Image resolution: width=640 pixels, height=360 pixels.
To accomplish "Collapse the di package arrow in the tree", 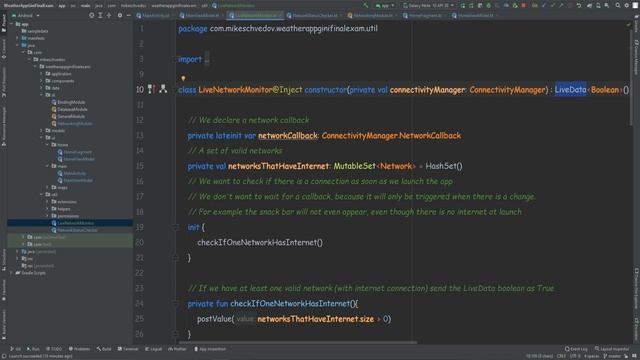I will (x=42, y=95).
